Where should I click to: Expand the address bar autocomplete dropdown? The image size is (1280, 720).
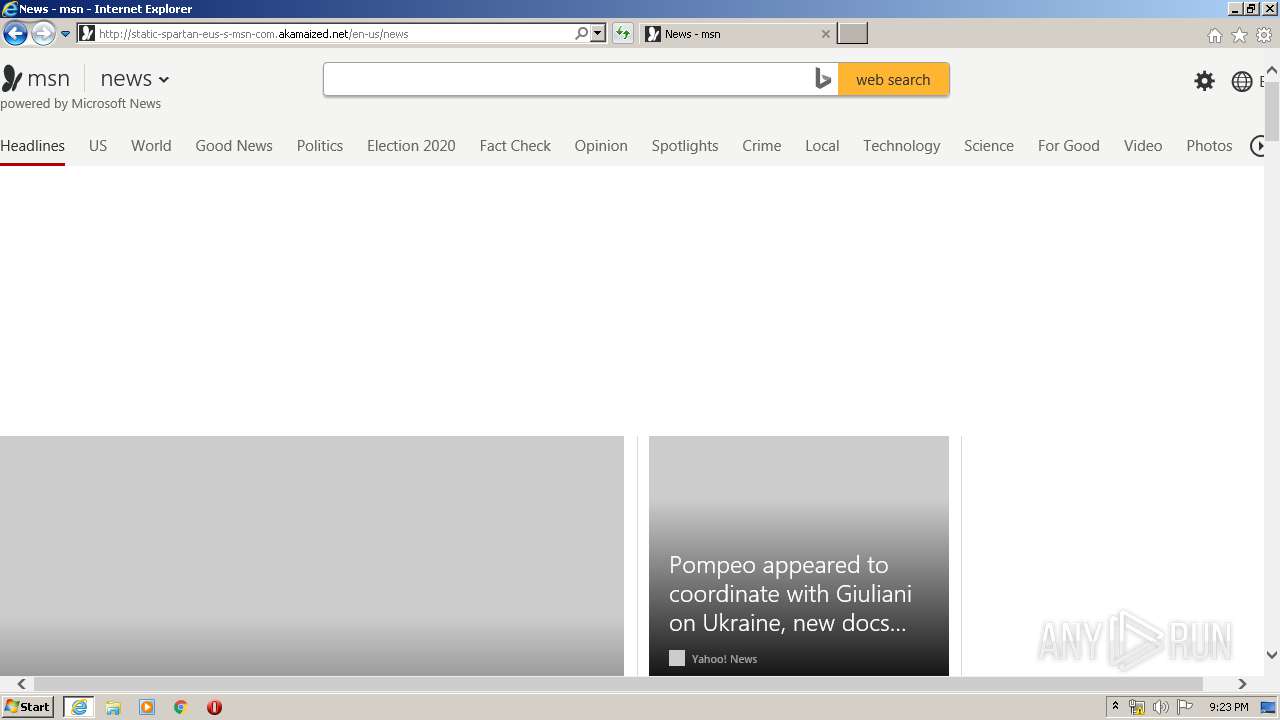click(598, 34)
